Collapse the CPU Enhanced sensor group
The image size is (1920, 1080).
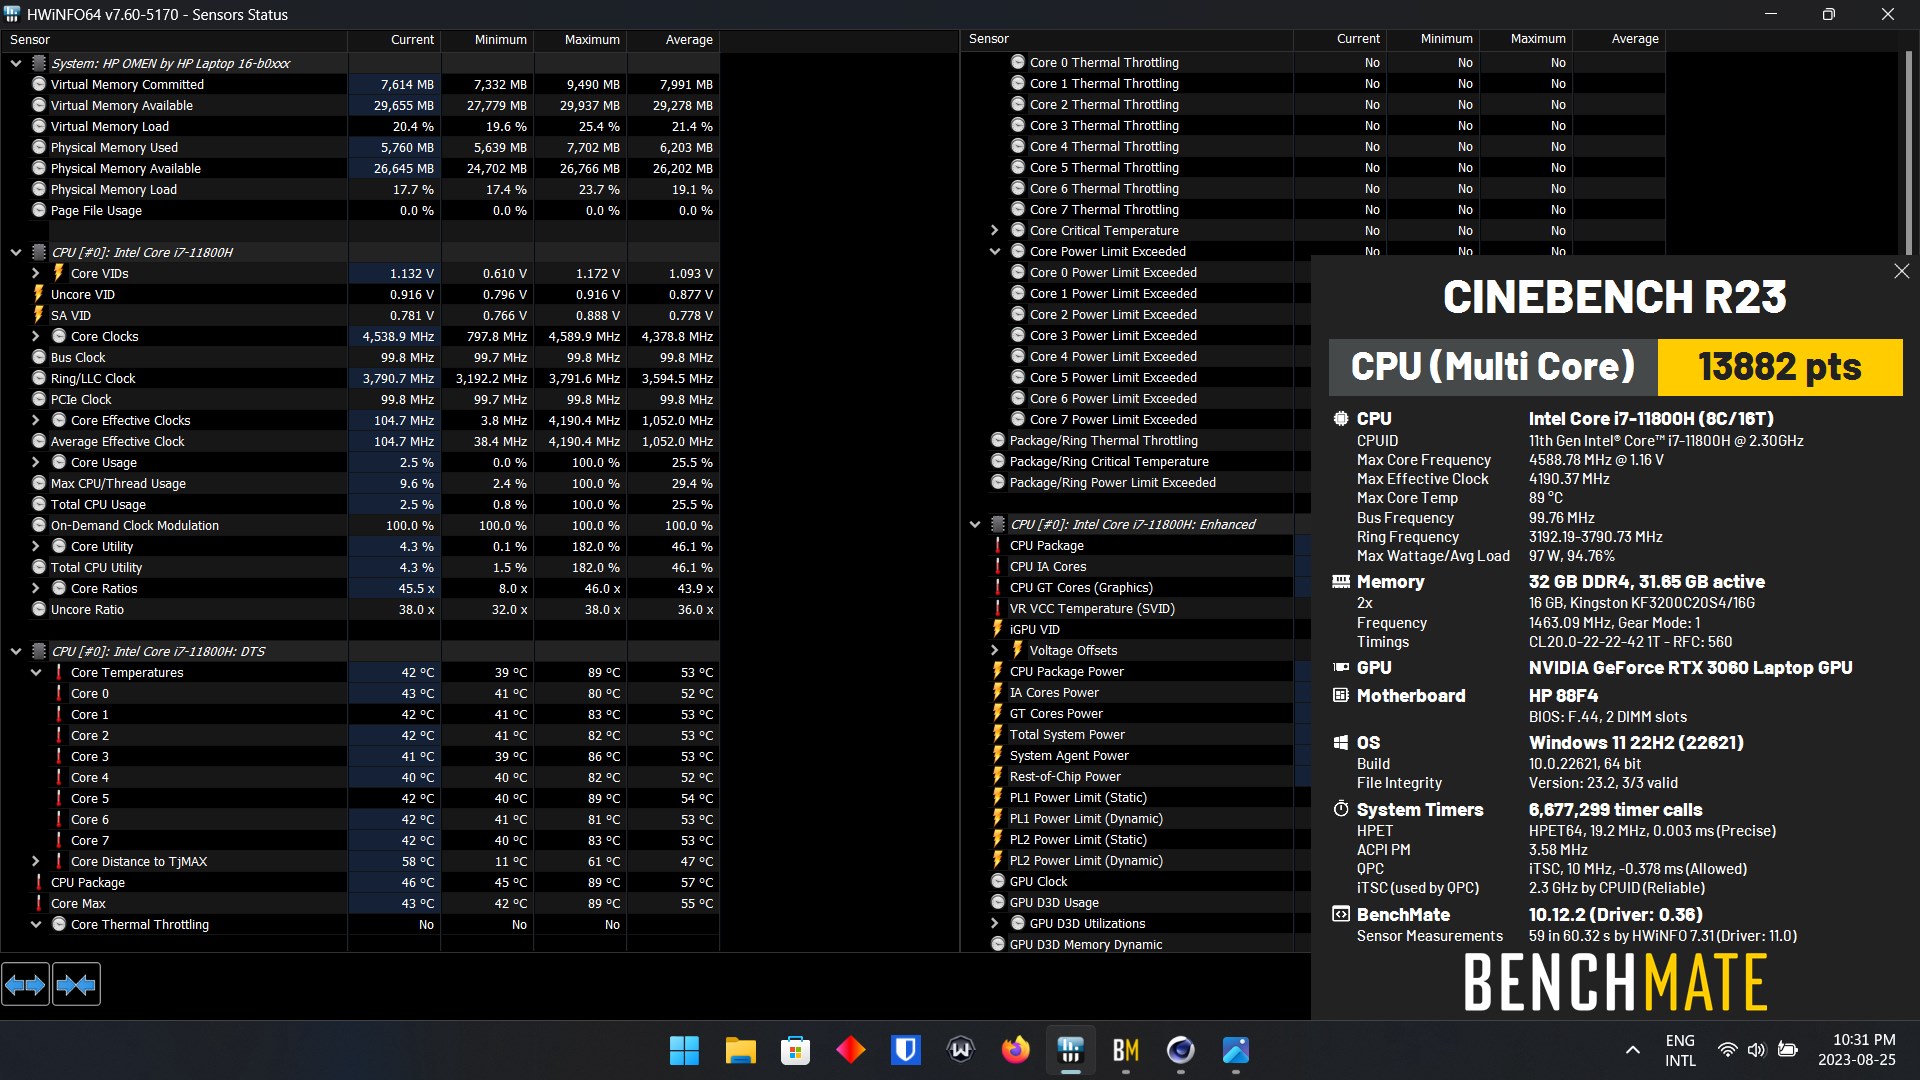click(975, 524)
